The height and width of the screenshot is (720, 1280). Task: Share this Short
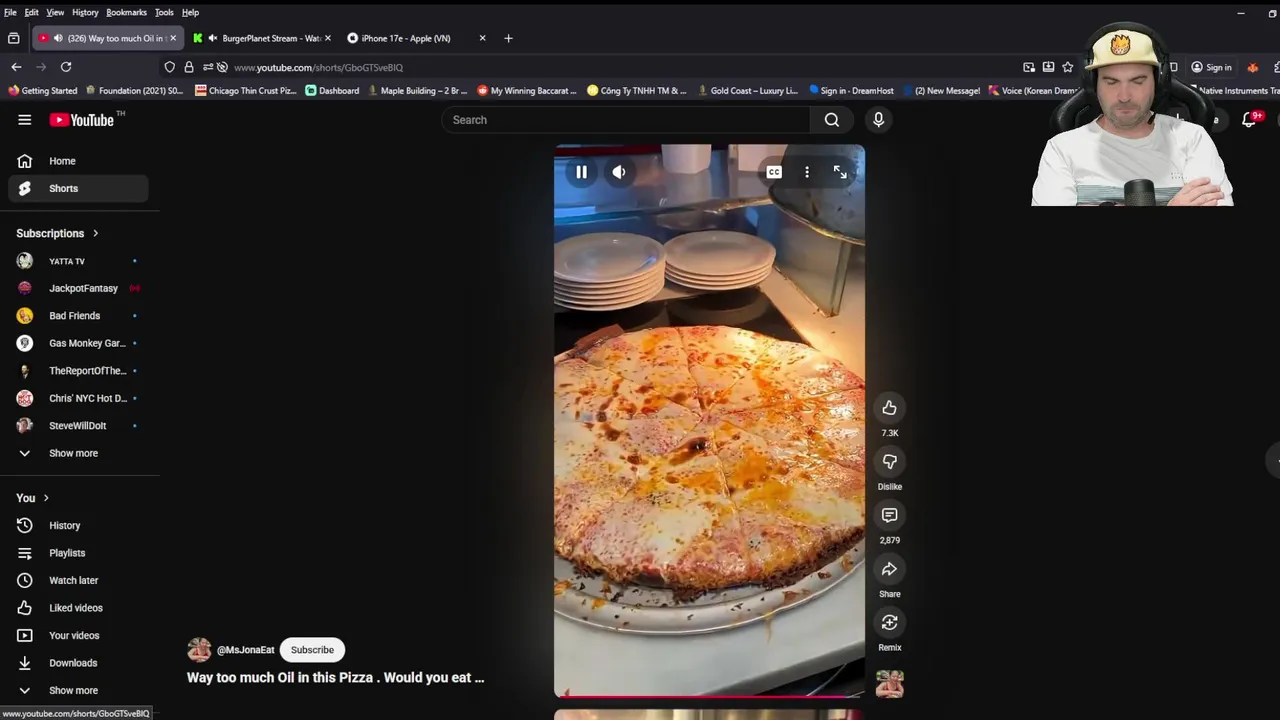tap(889, 569)
